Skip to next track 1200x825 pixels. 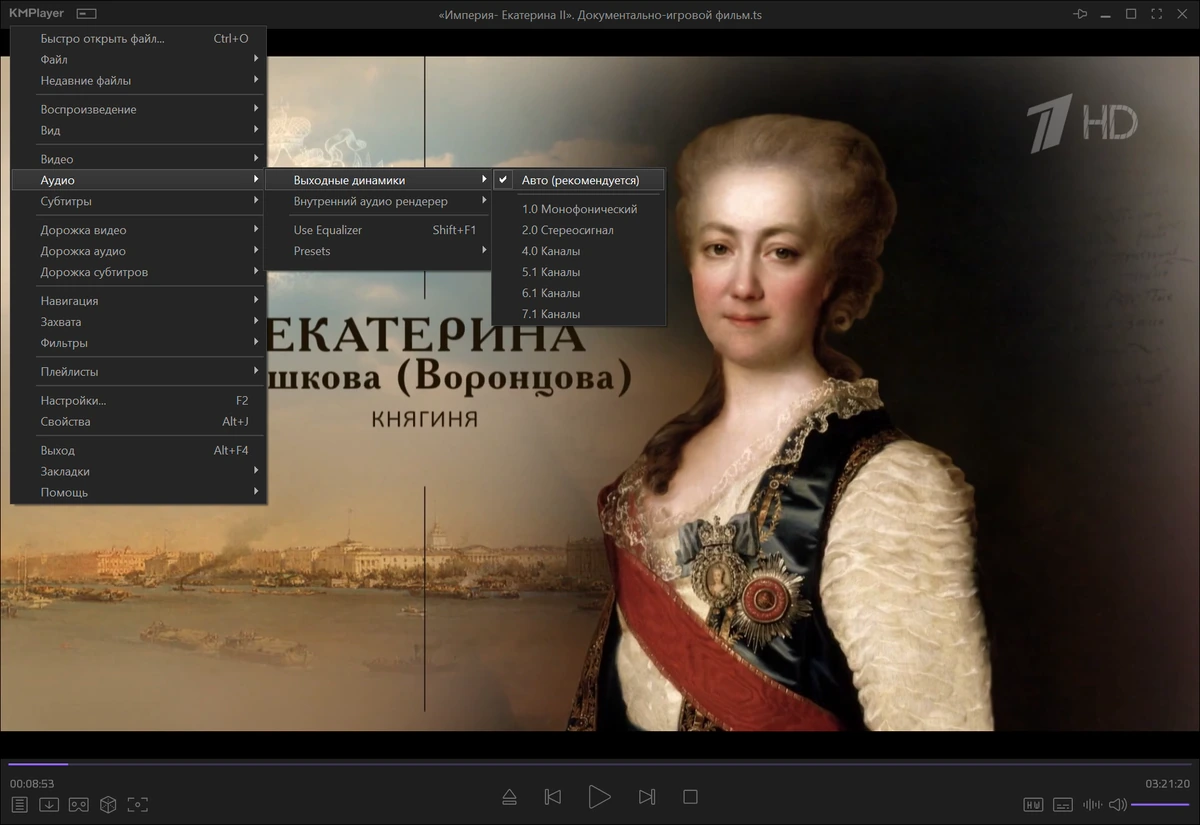[x=646, y=797]
